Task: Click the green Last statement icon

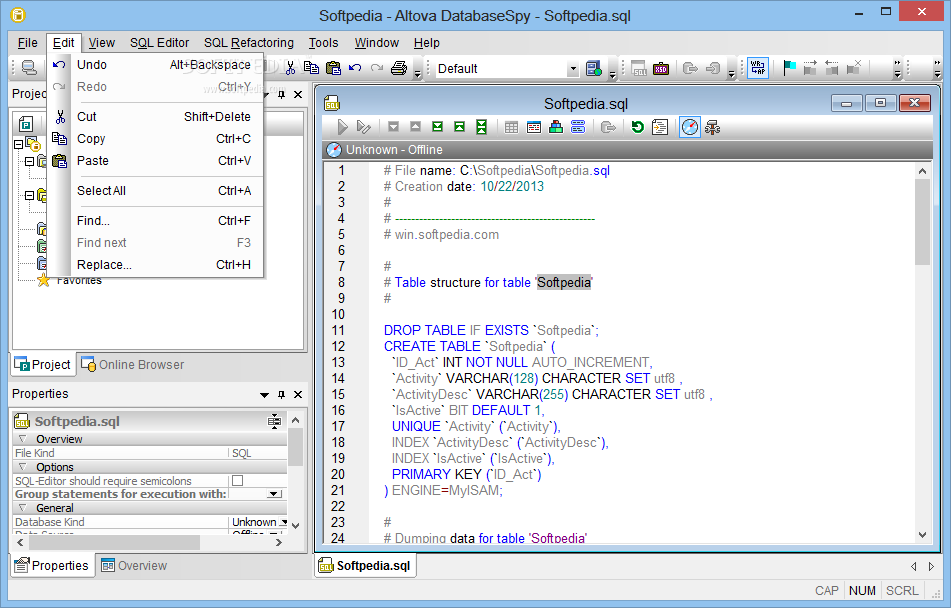Action: 481,127
